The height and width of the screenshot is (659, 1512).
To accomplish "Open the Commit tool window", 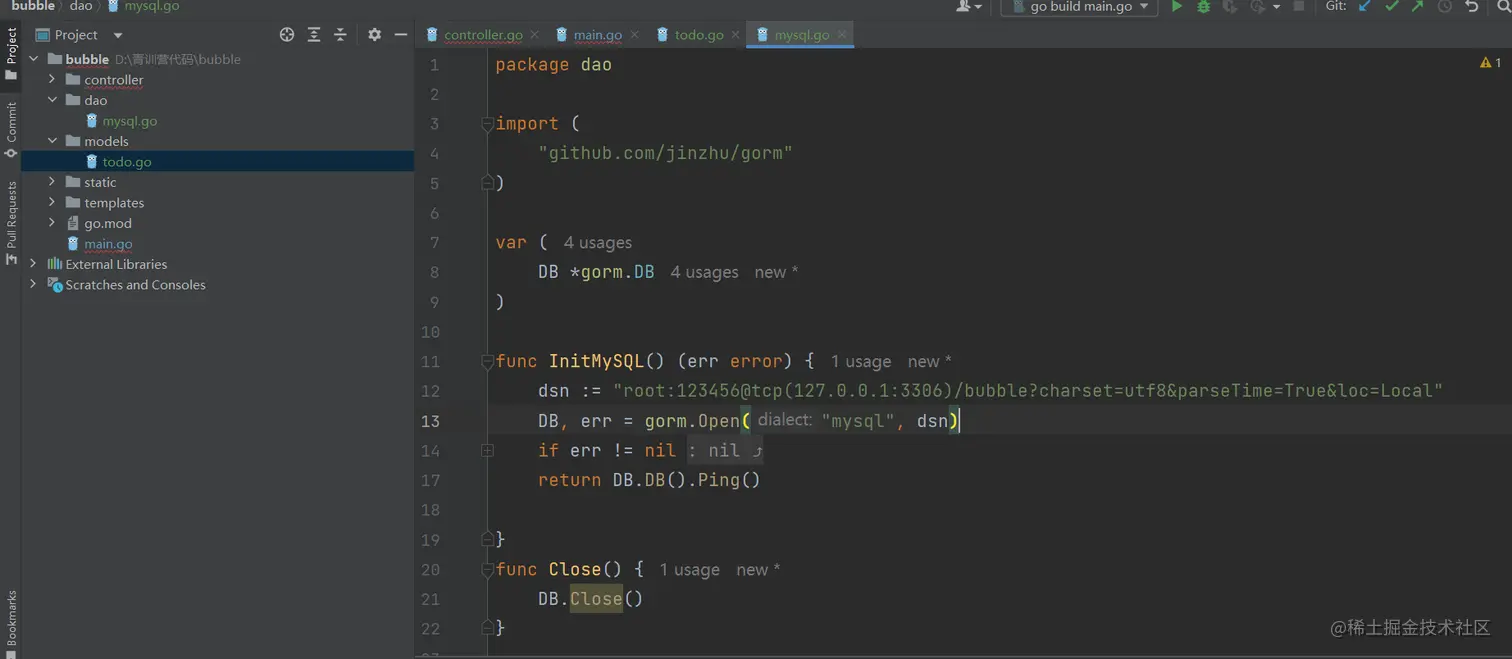I will click(x=11, y=130).
